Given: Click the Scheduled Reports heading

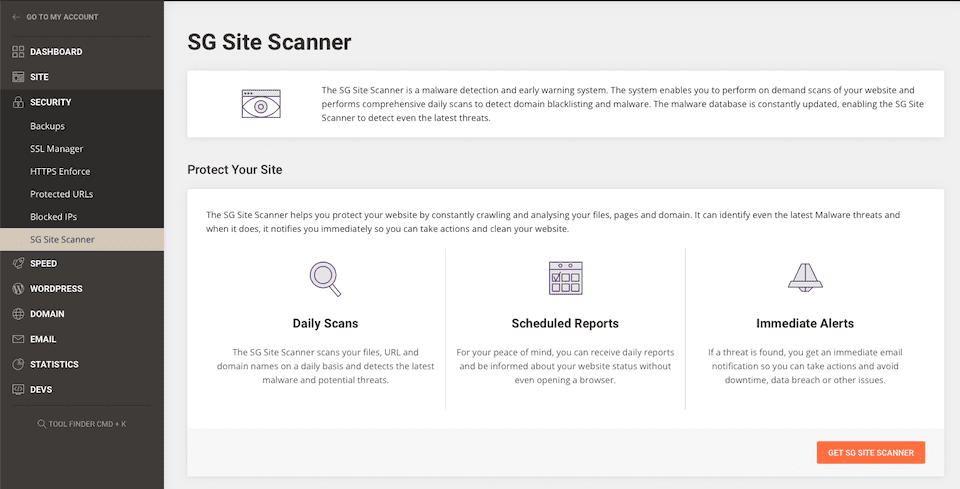Looking at the screenshot, I should coord(565,324).
